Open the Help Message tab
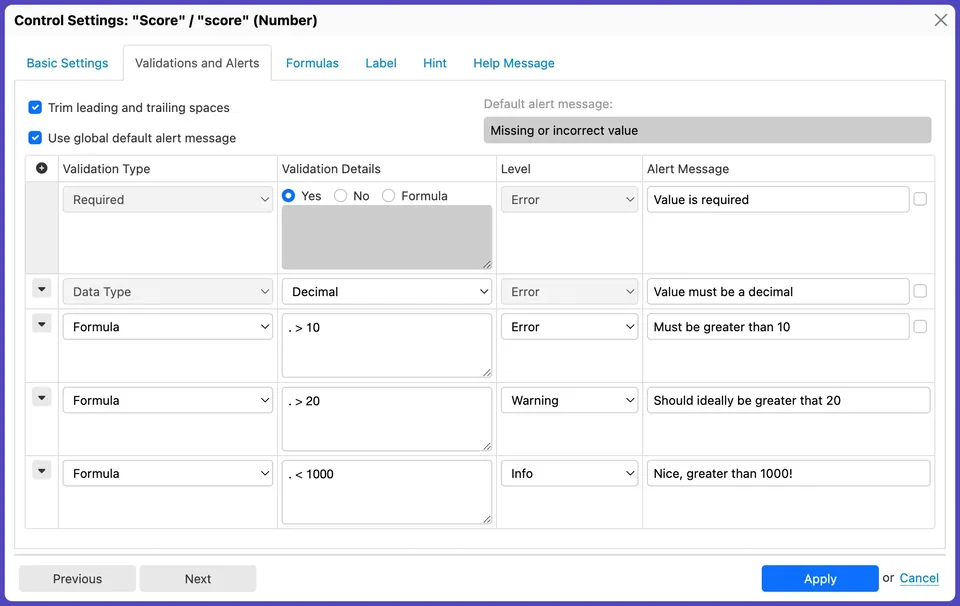The width and height of the screenshot is (960, 606). click(x=513, y=63)
